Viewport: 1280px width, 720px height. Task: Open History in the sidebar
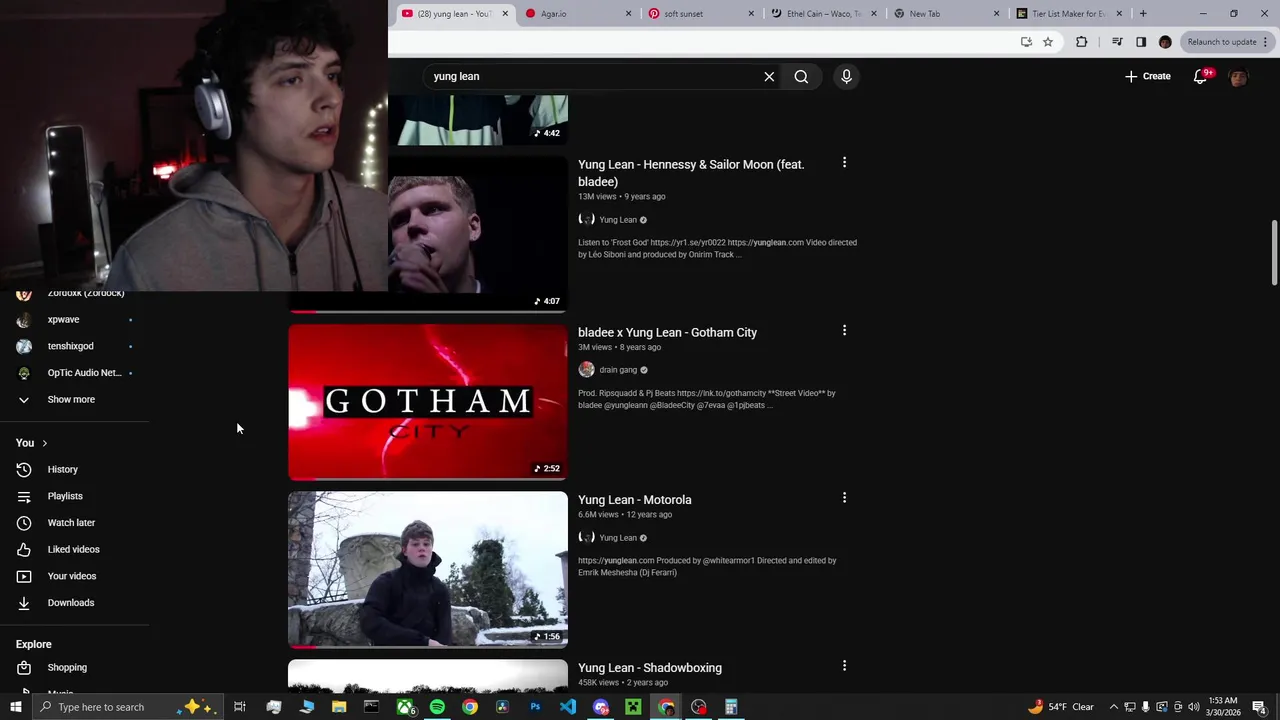click(62, 469)
